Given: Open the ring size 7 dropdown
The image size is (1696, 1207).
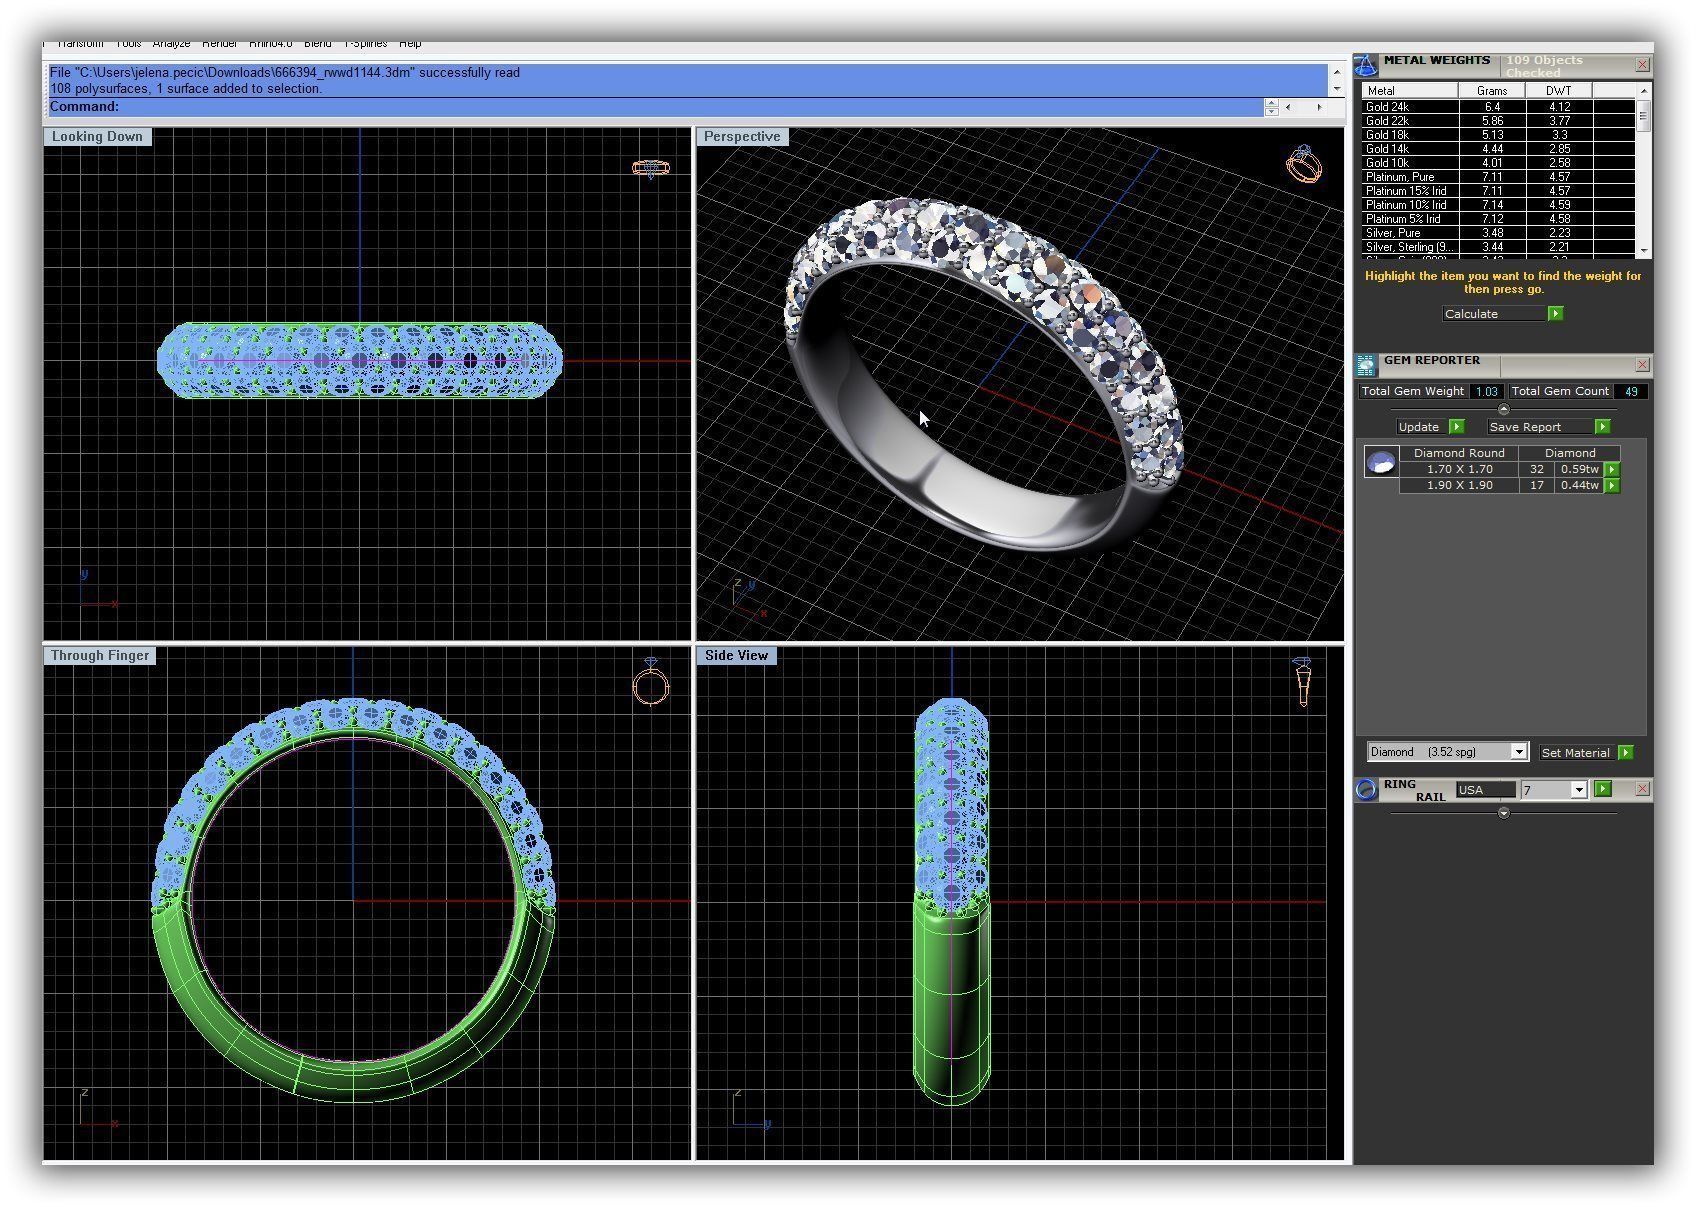Looking at the screenshot, I should [1578, 790].
